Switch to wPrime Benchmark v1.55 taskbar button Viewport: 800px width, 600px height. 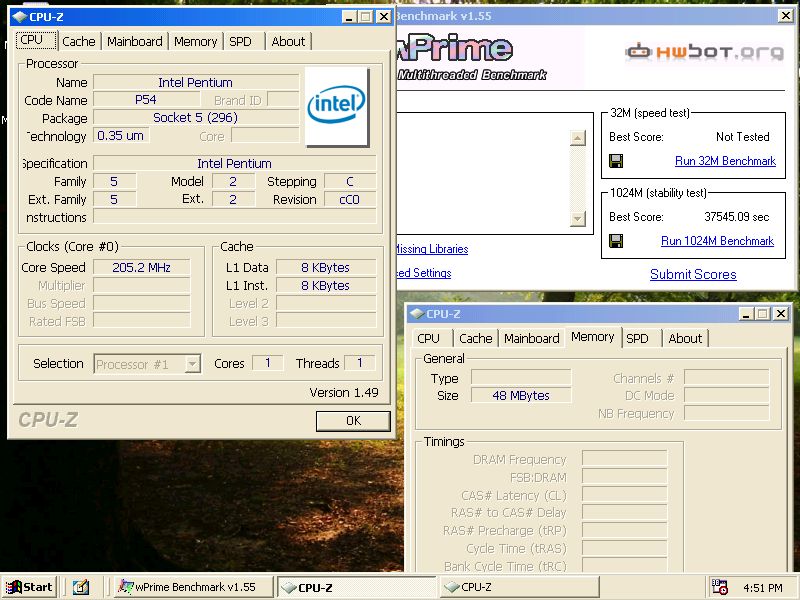coord(193,587)
